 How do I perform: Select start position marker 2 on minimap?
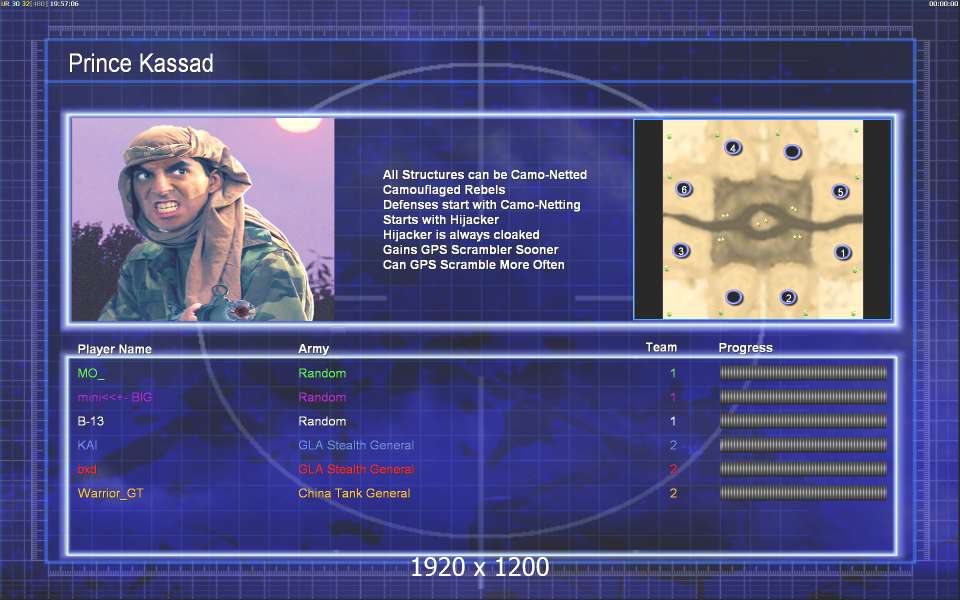[789, 298]
